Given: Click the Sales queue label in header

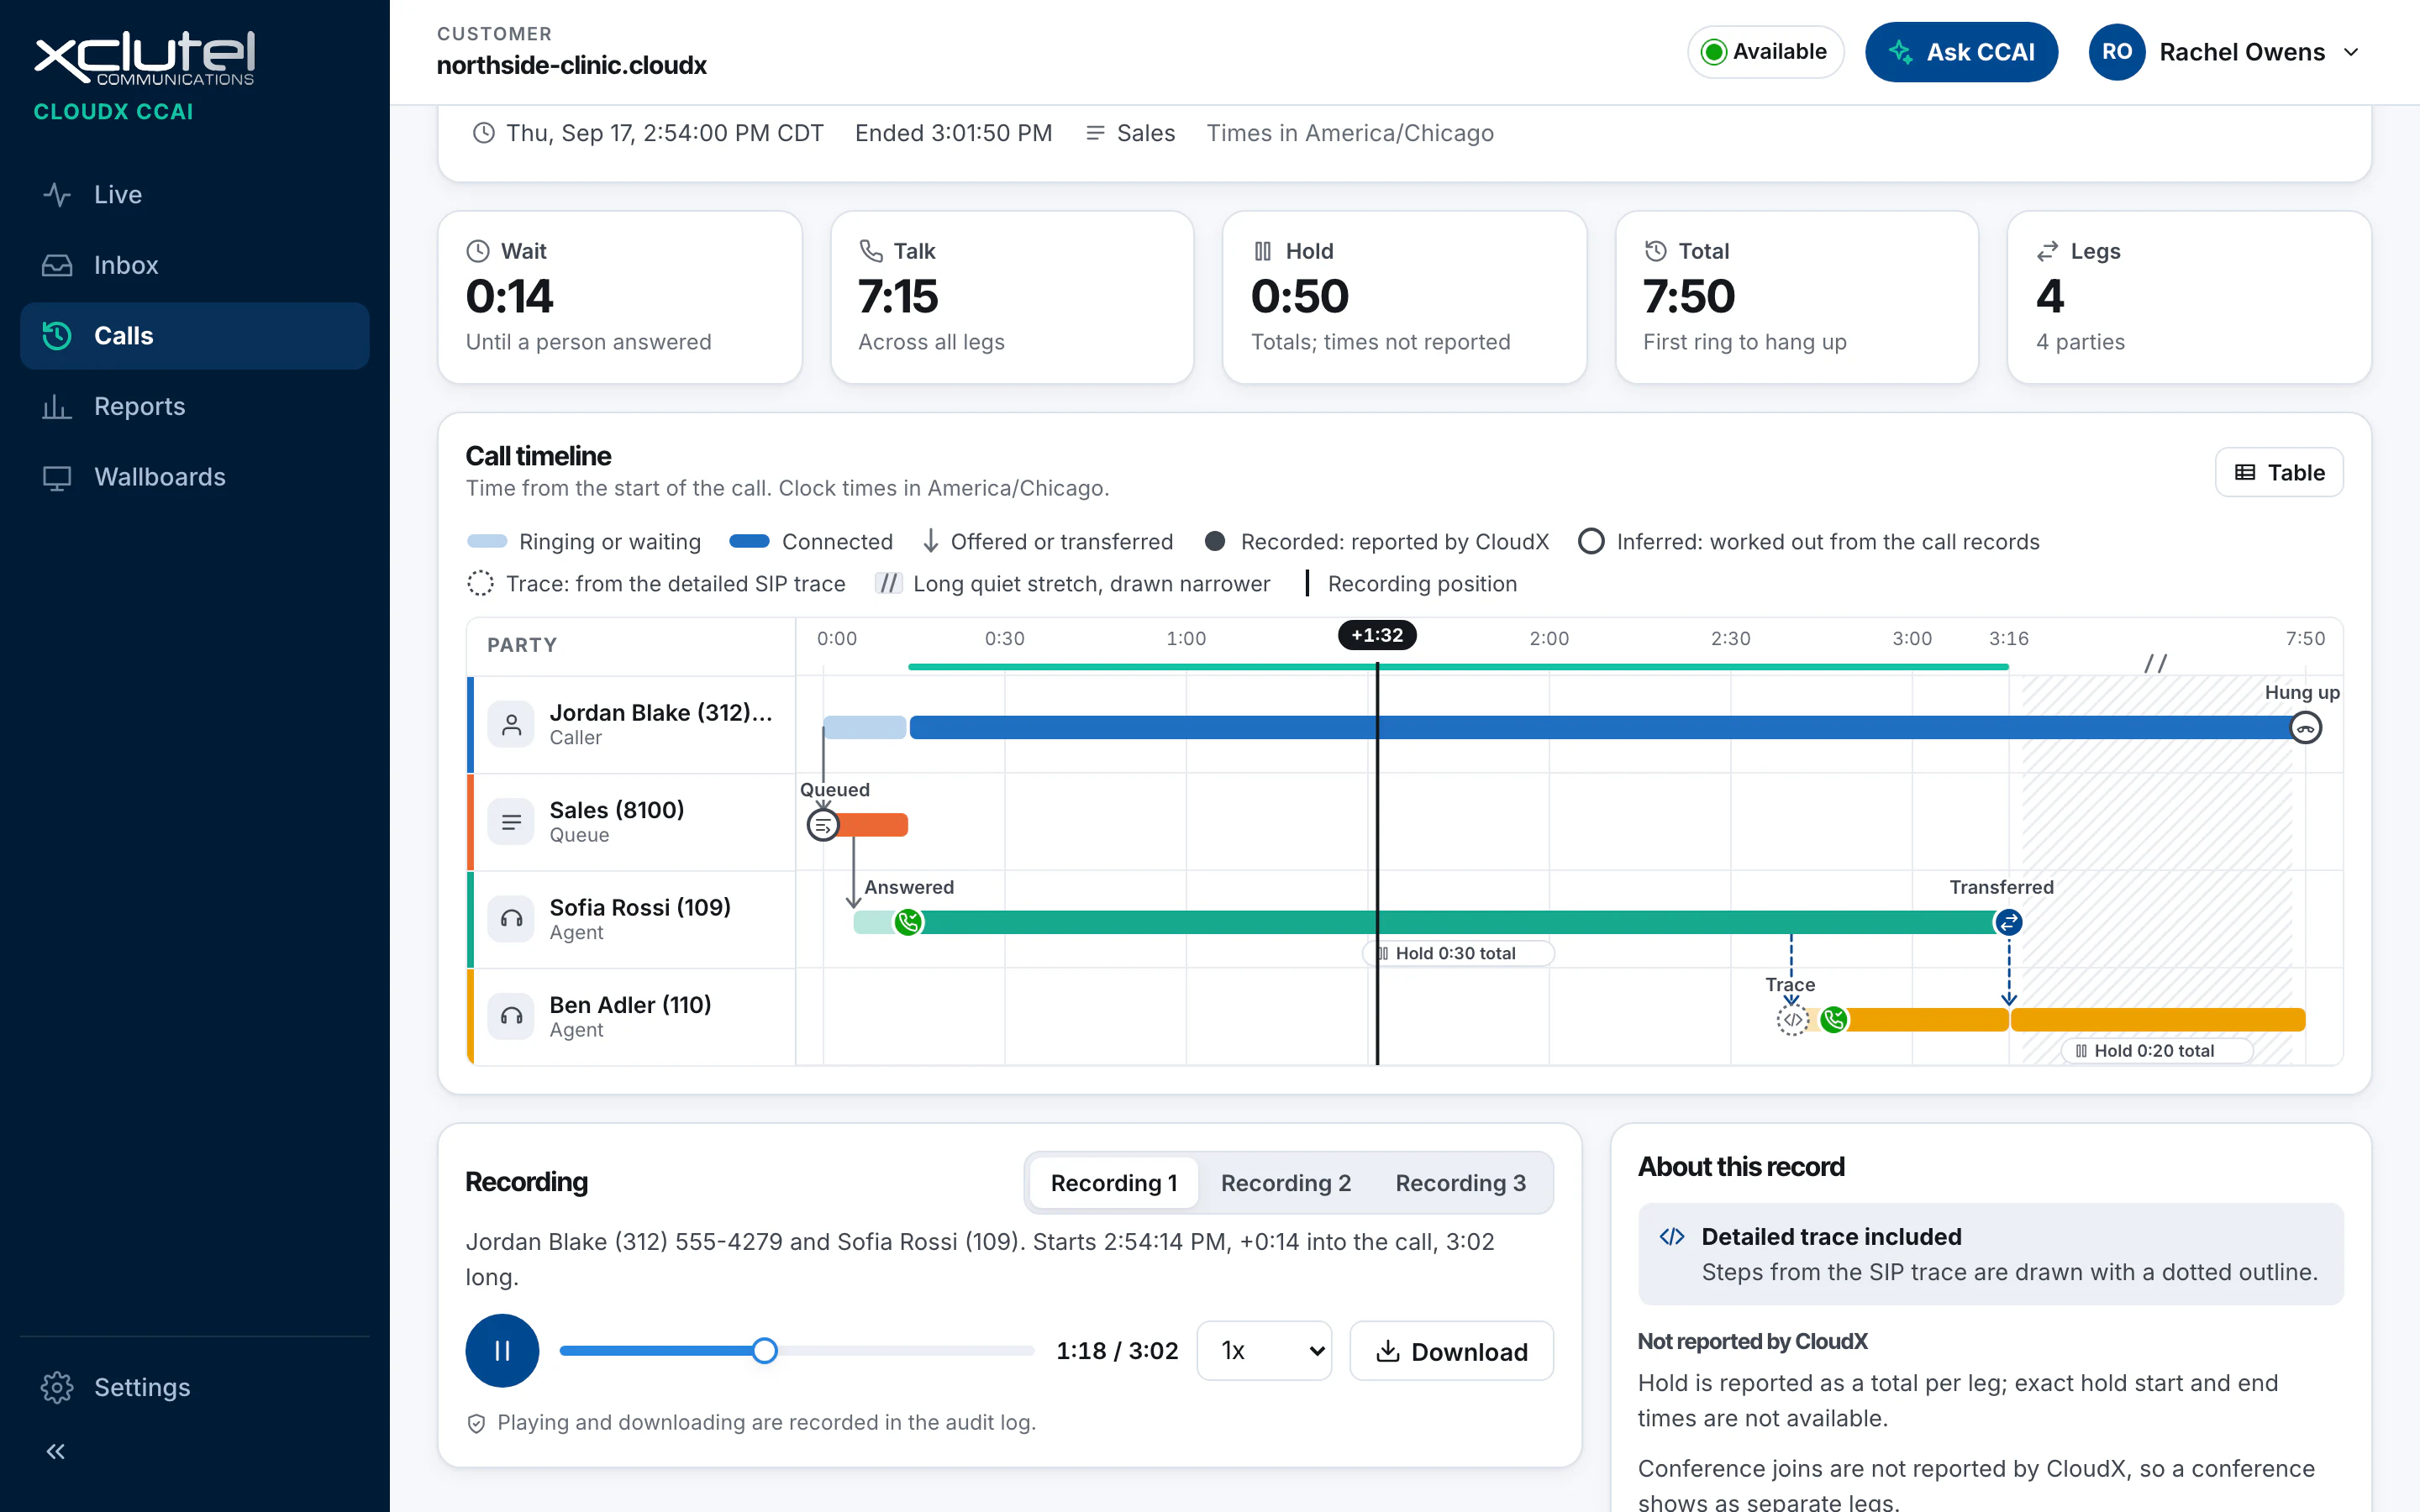Looking at the screenshot, I should coord(1145,133).
